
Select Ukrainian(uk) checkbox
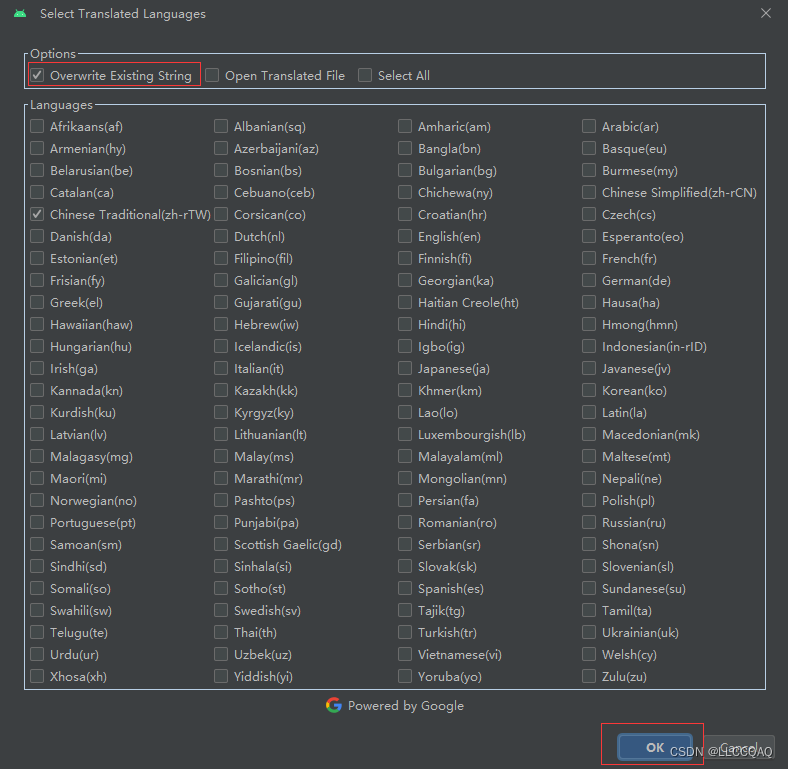[x=589, y=632]
